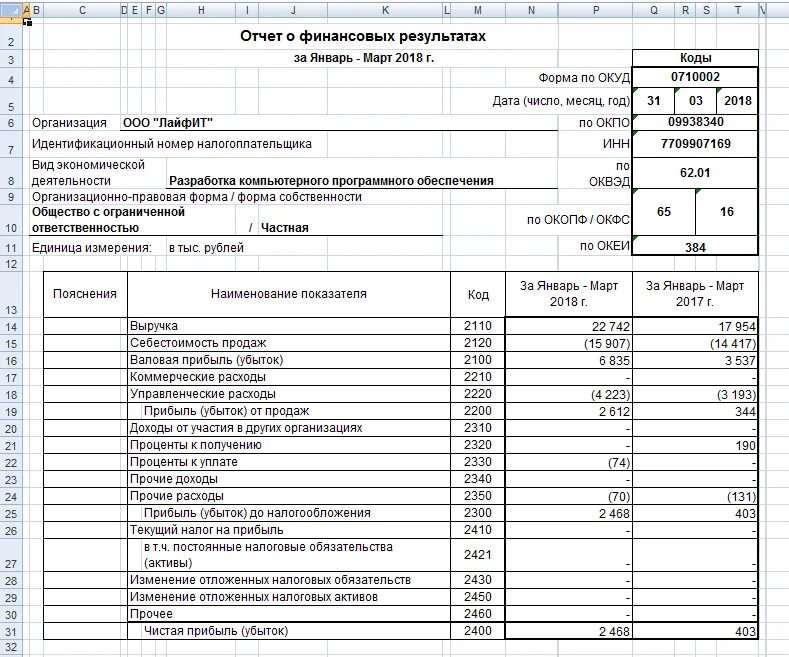Select the OKUD code cell 0710002
This screenshot has width=789, height=657.
click(x=695, y=76)
